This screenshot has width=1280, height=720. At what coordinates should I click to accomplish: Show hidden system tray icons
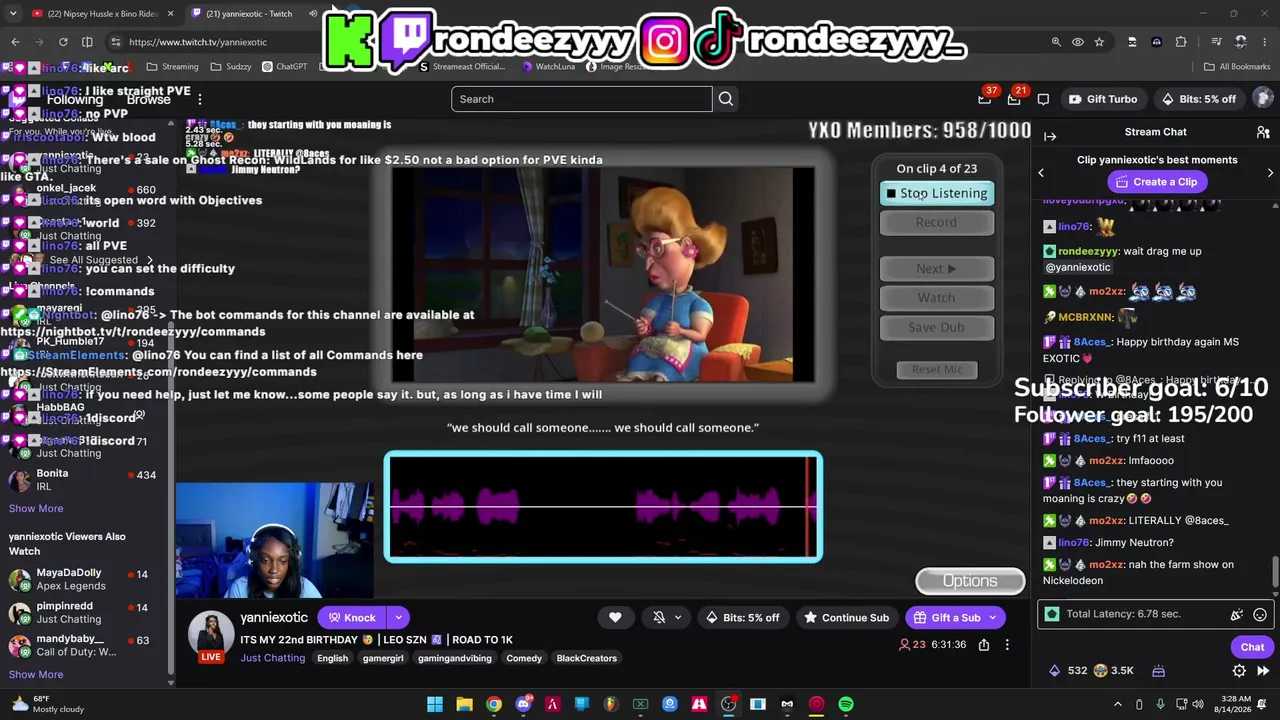click(x=1118, y=704)
